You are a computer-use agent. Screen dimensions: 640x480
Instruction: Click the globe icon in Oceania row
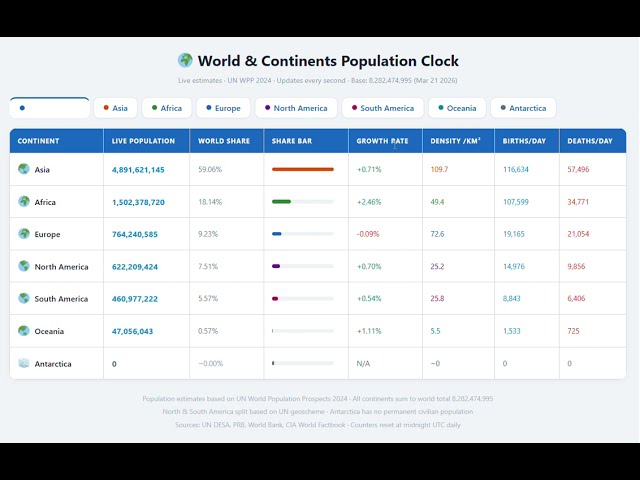point(24,331)
